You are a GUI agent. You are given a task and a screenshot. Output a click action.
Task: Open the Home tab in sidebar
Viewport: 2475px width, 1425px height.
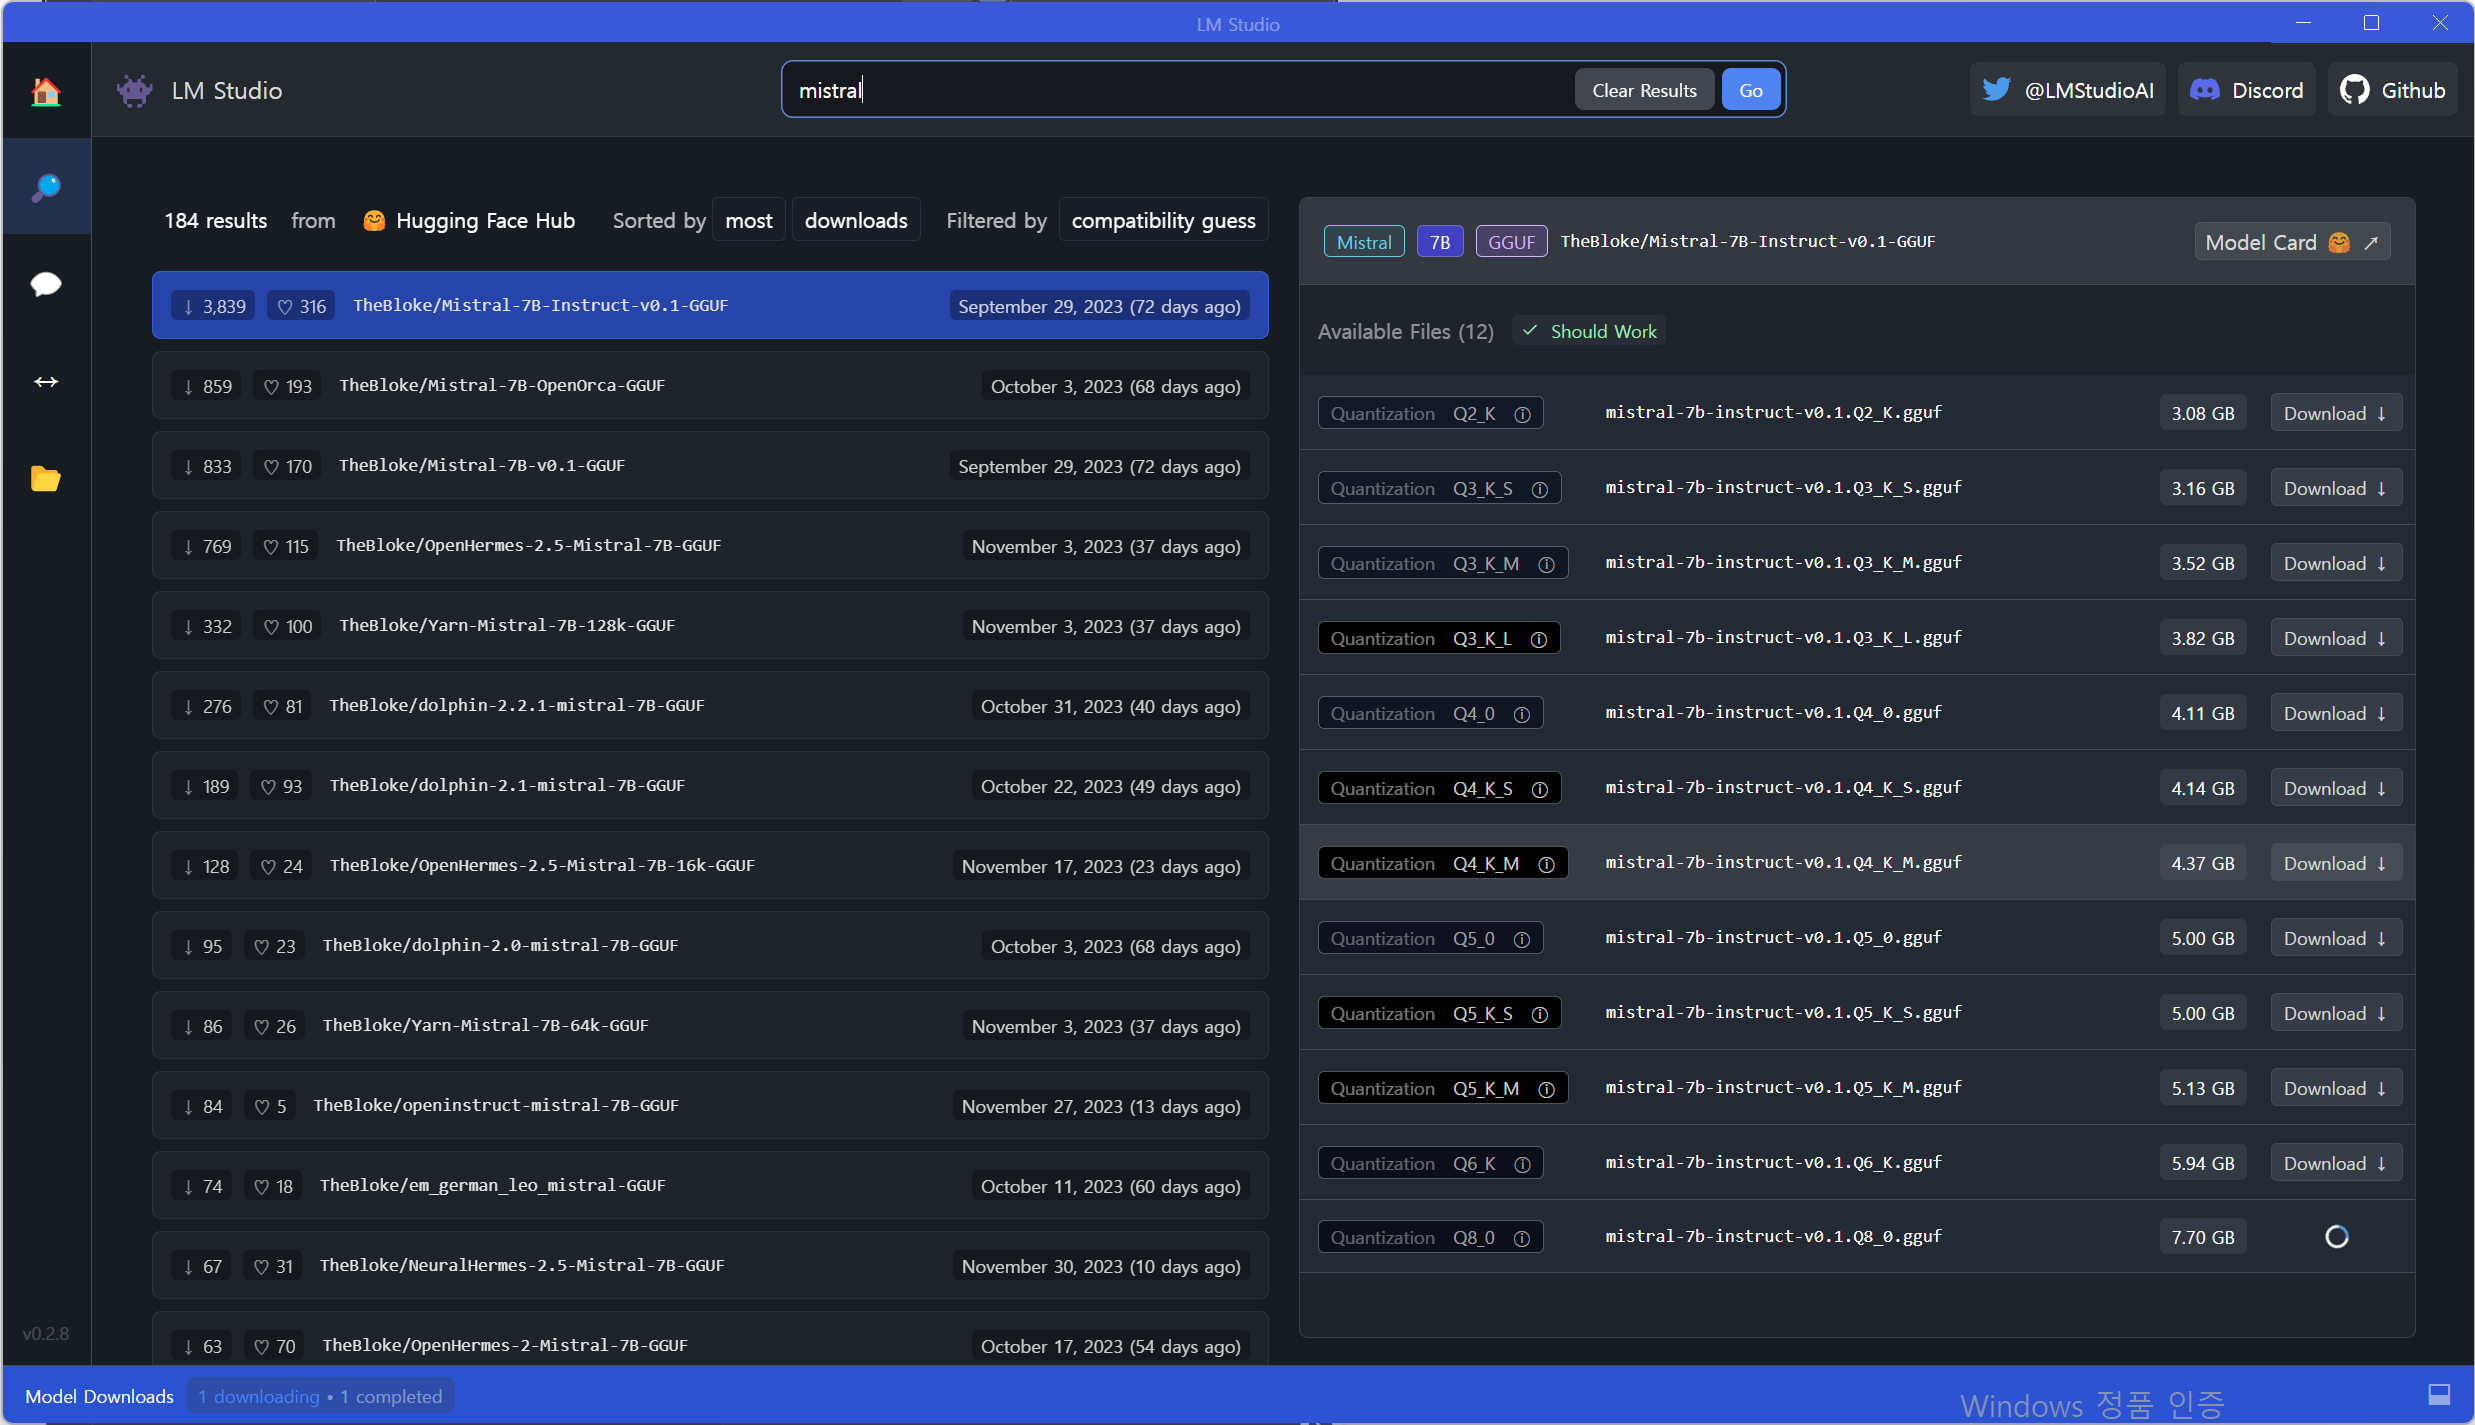click(x=46, y=91)
